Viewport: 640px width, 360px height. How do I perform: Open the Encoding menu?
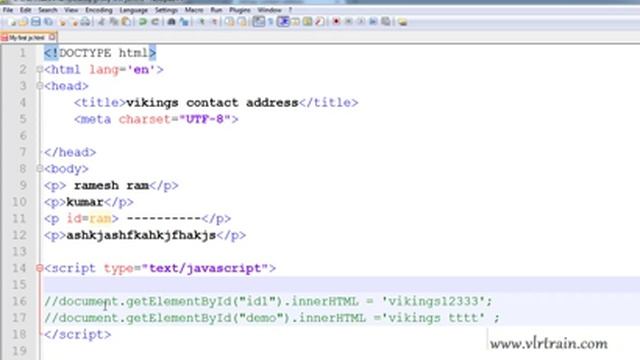(98, 10)
